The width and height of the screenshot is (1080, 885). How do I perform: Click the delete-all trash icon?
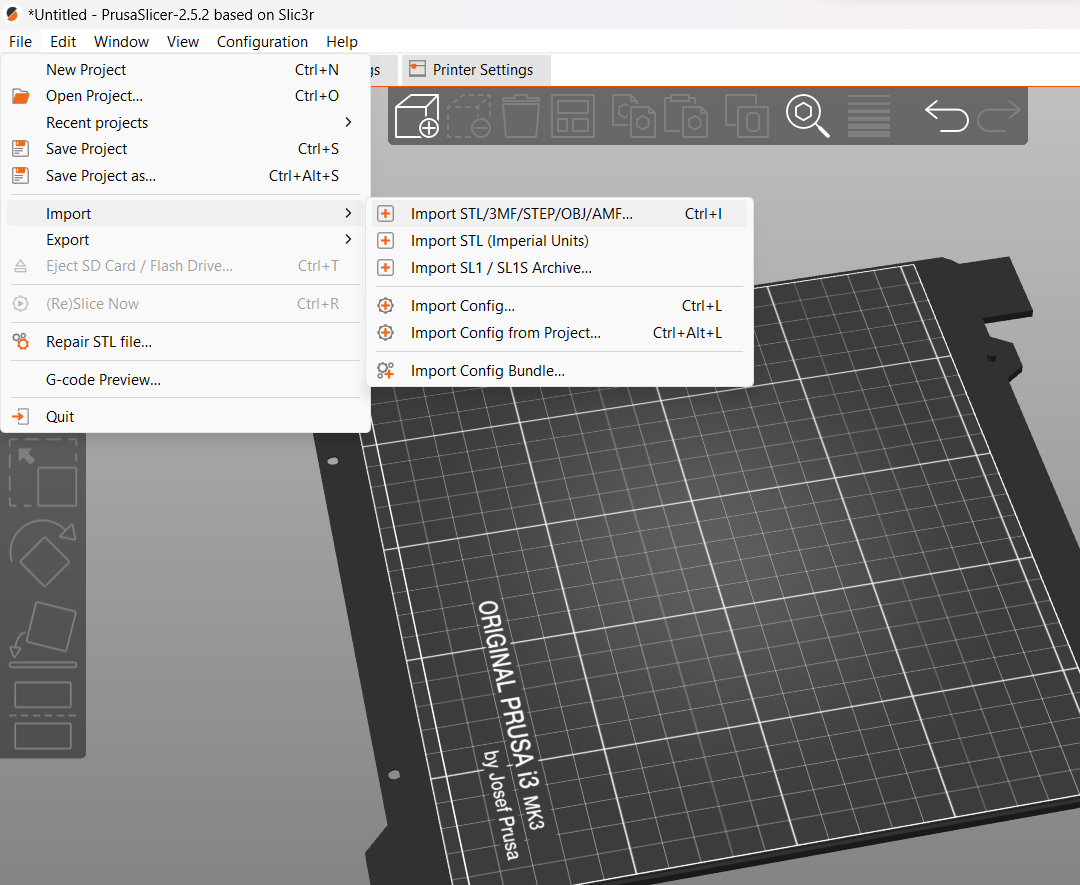[521, 116]
